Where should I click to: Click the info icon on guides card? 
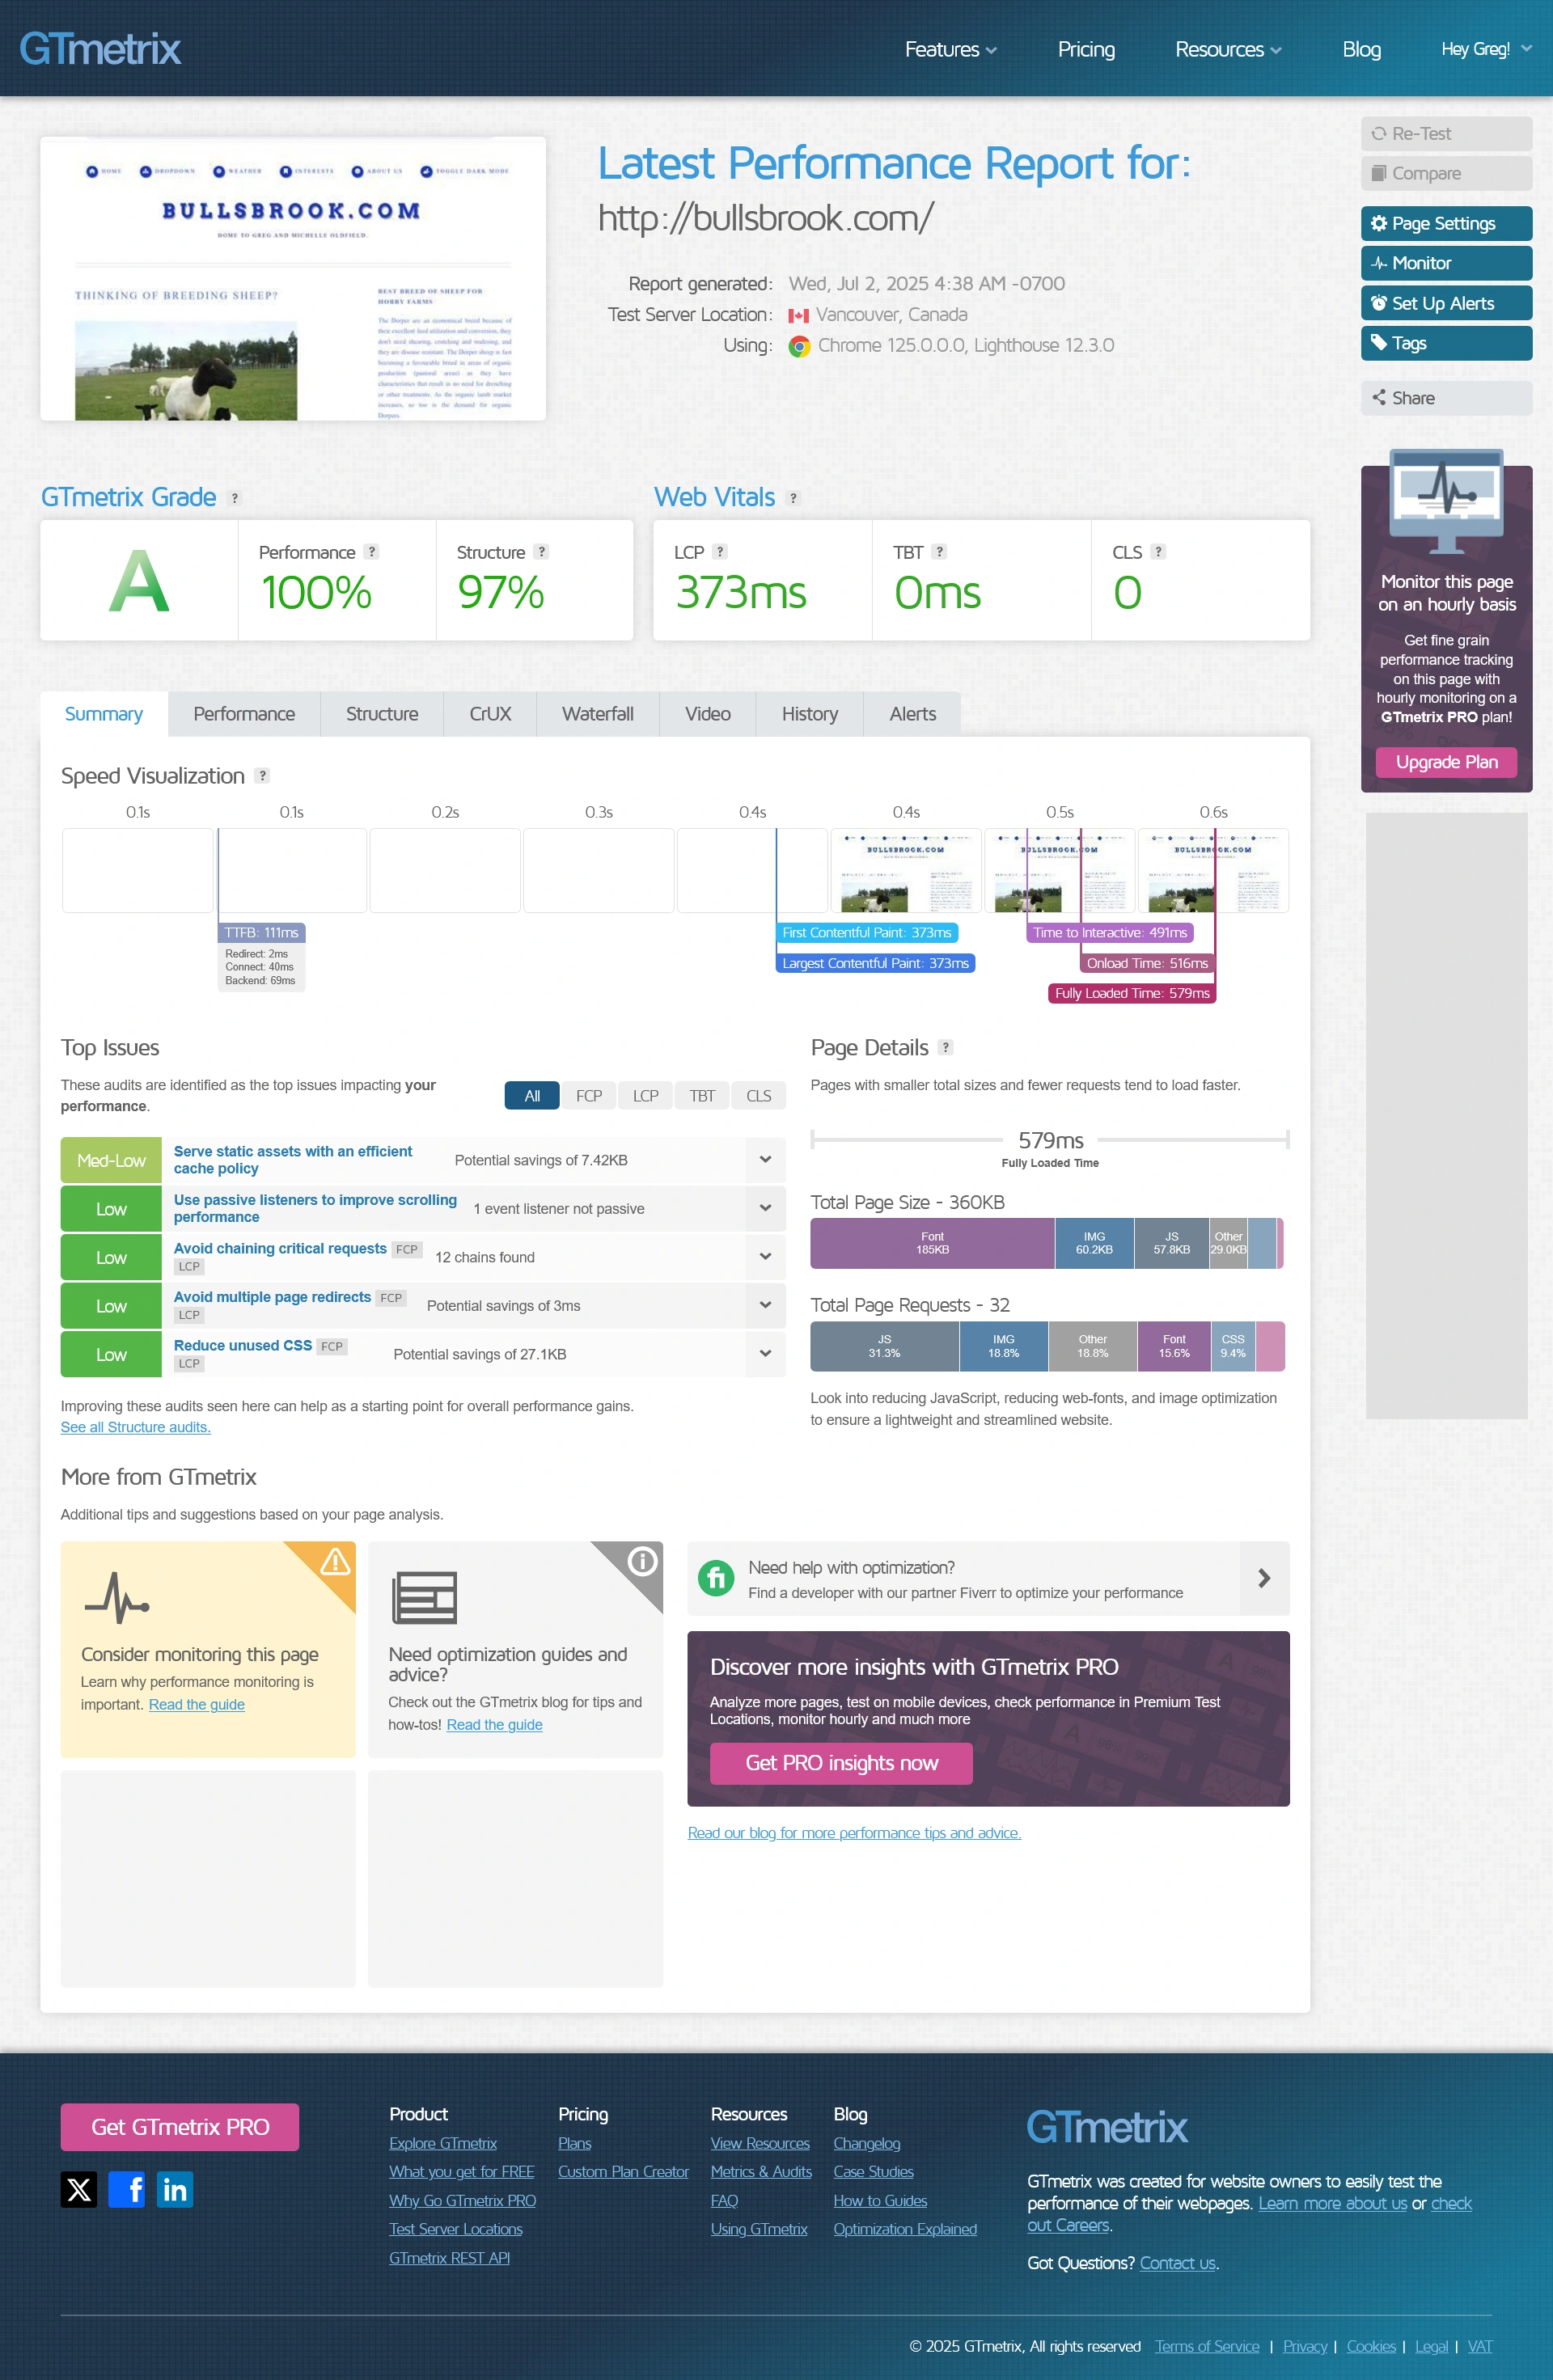pos(642,1560)
